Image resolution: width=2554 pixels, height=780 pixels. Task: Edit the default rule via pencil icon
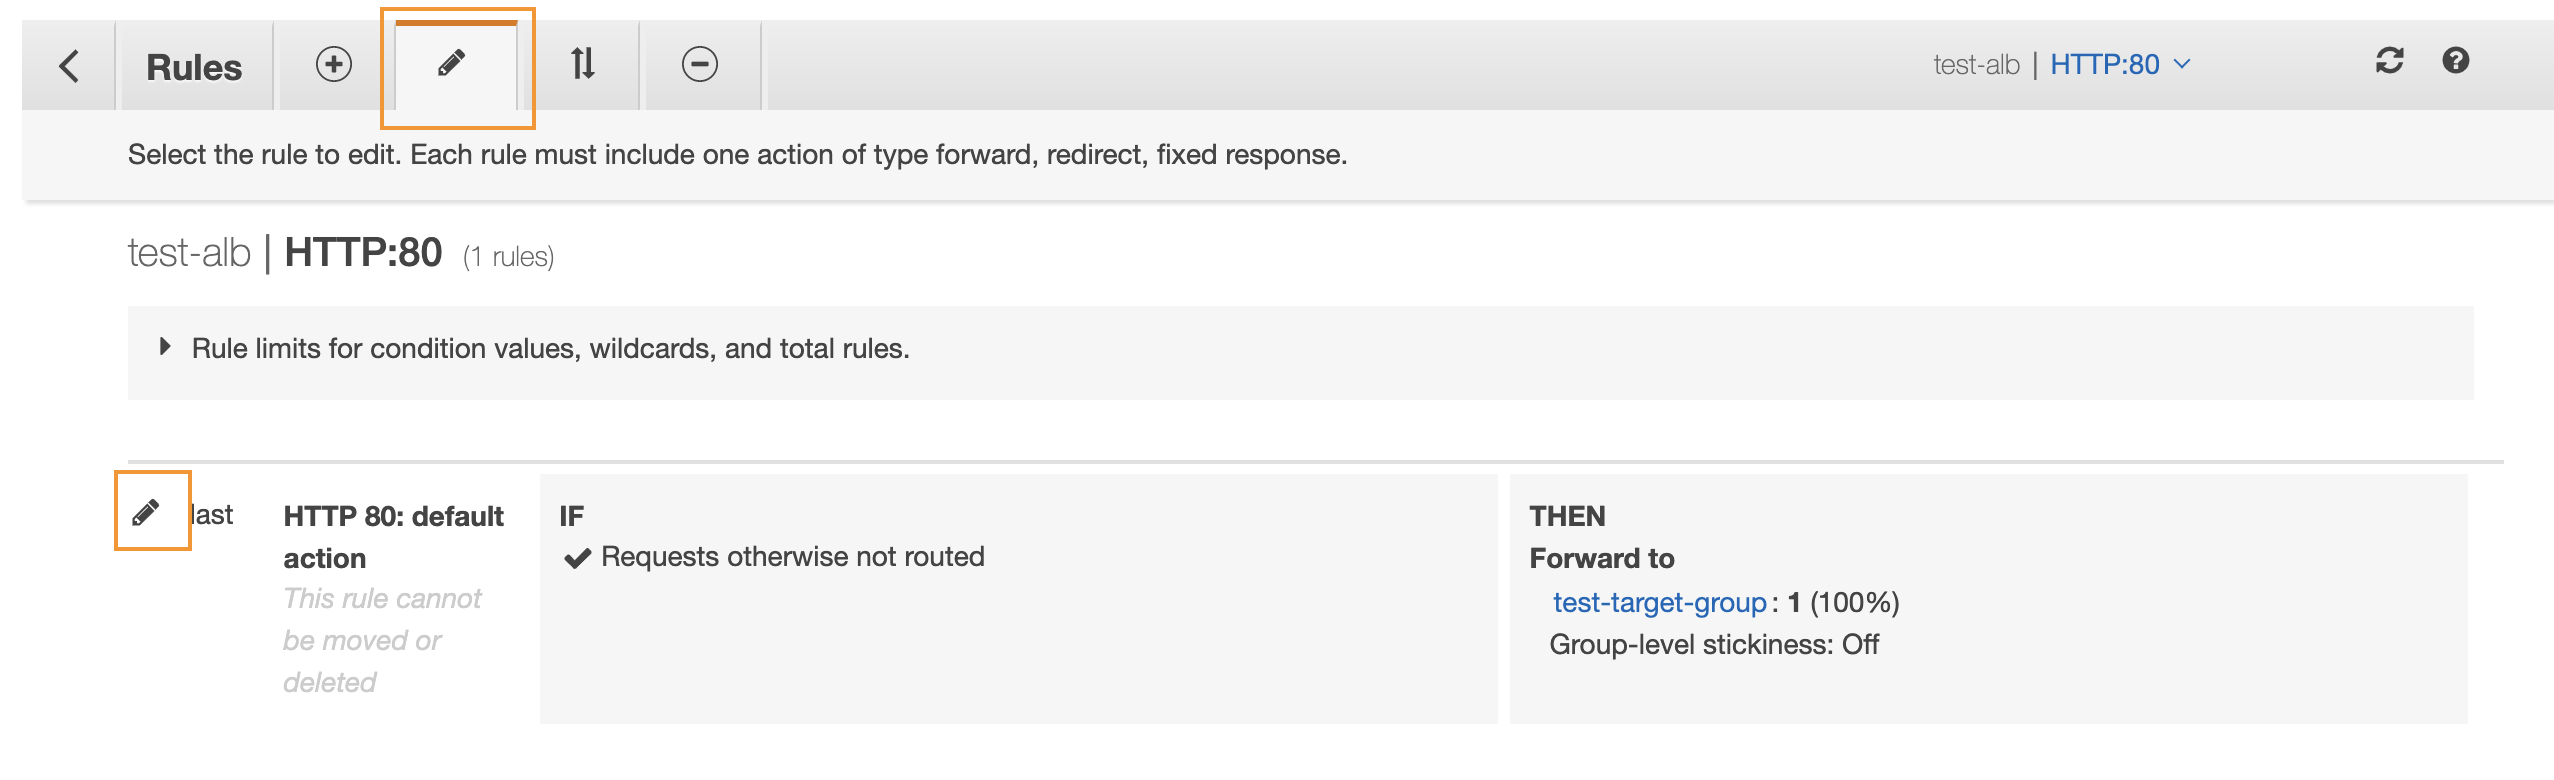pos(146,513)
